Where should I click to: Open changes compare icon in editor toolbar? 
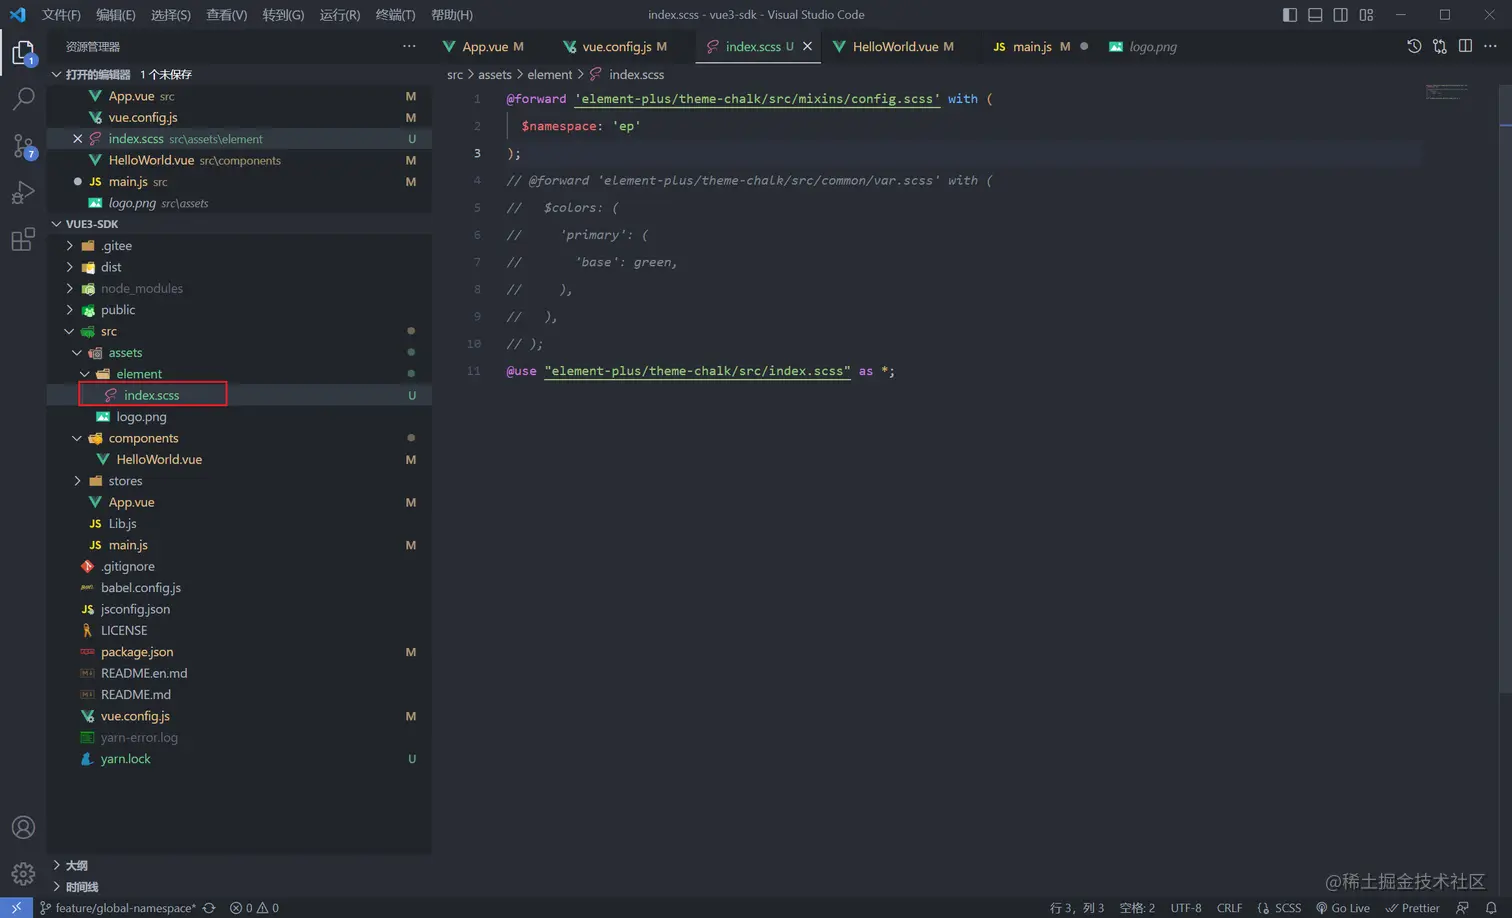pos(1440,46)
